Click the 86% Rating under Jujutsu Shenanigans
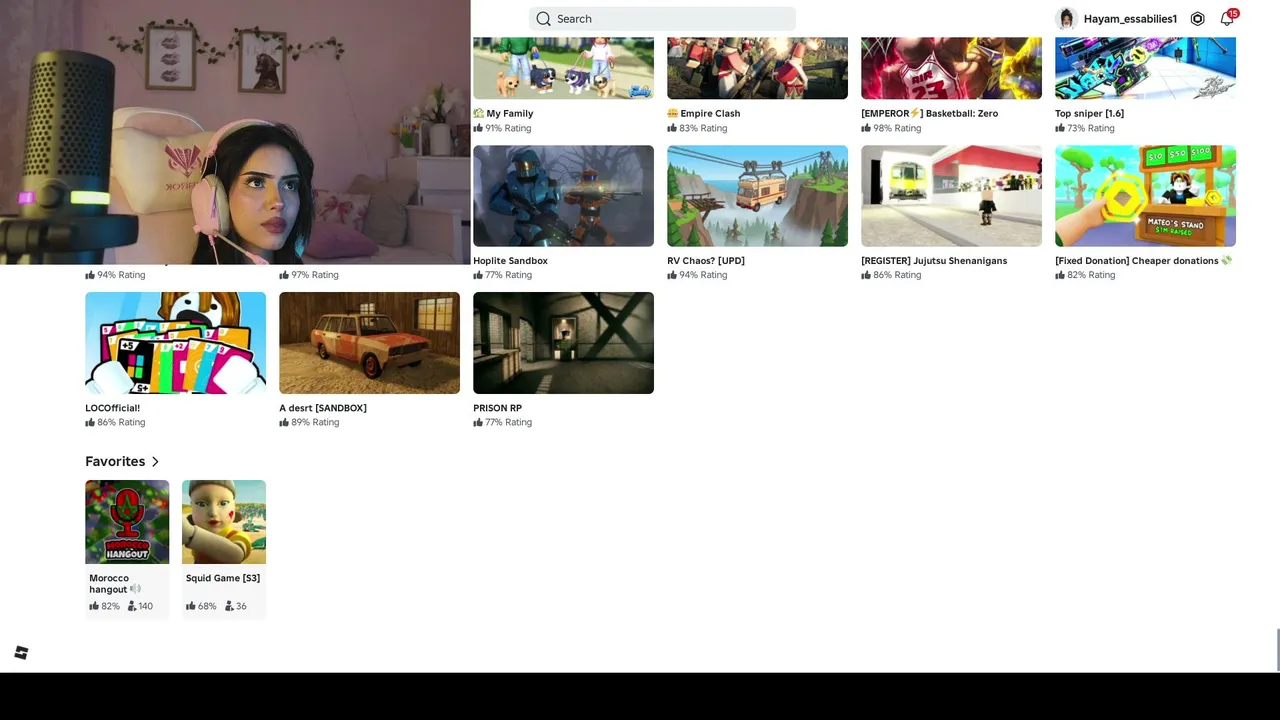Viewport: 1280px width, 720px height. tap(891, 275)
